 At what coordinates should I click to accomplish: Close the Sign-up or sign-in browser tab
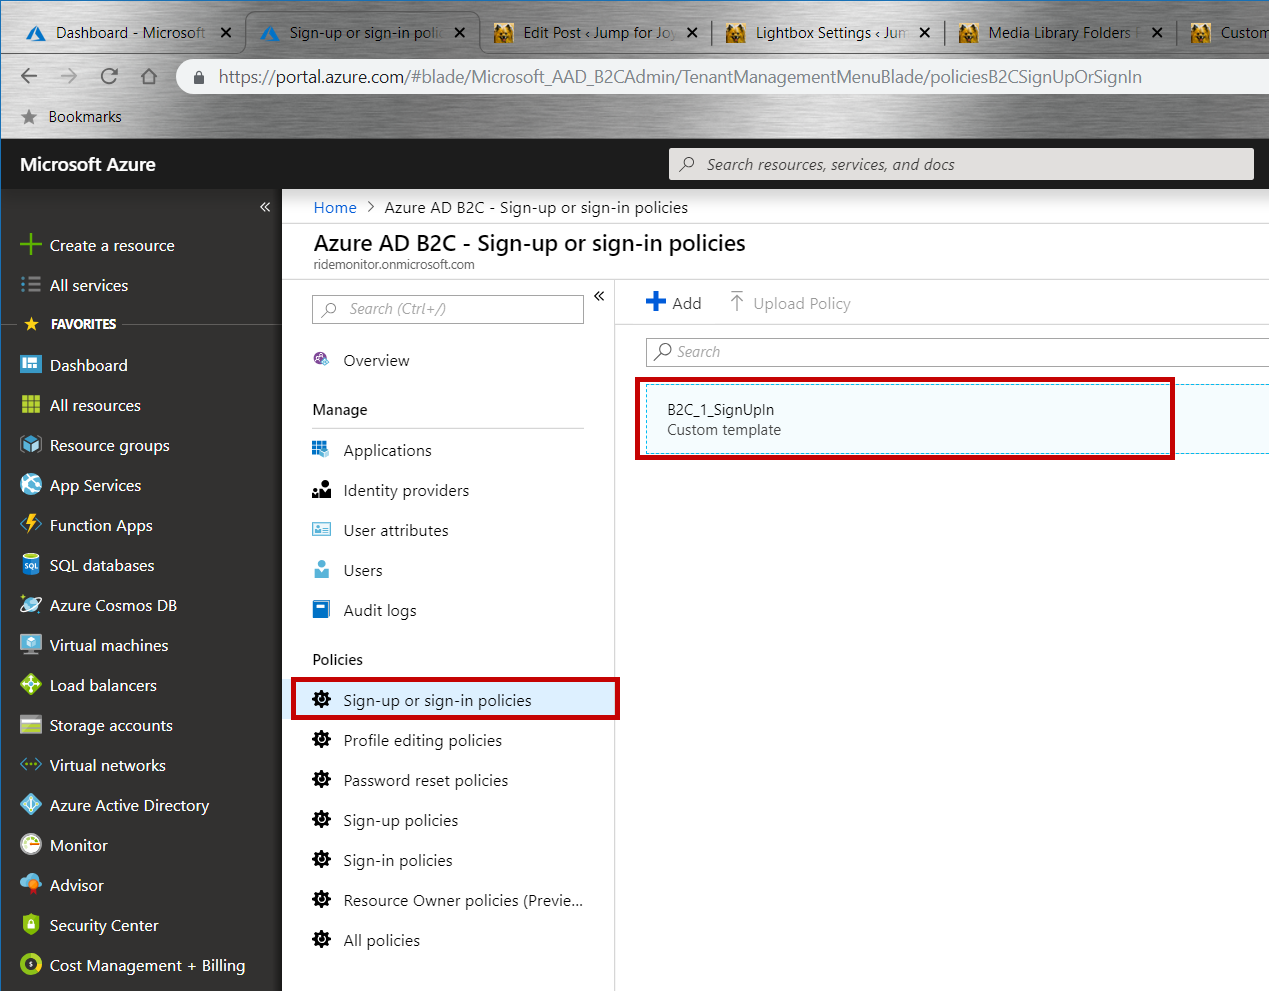459,32
